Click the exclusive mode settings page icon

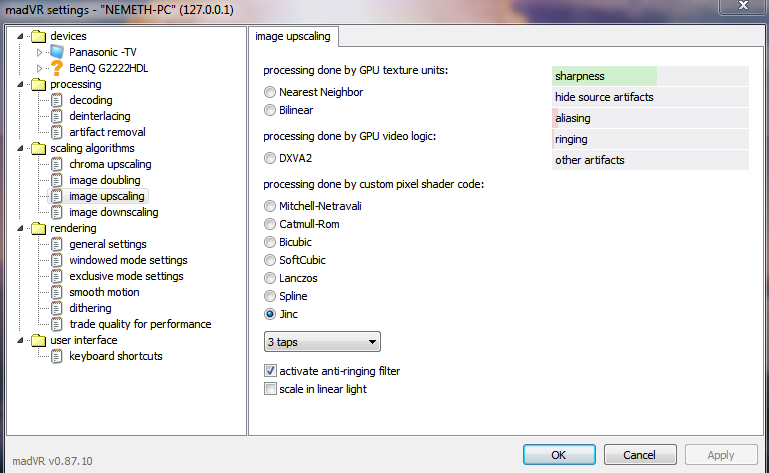[57, 276]
